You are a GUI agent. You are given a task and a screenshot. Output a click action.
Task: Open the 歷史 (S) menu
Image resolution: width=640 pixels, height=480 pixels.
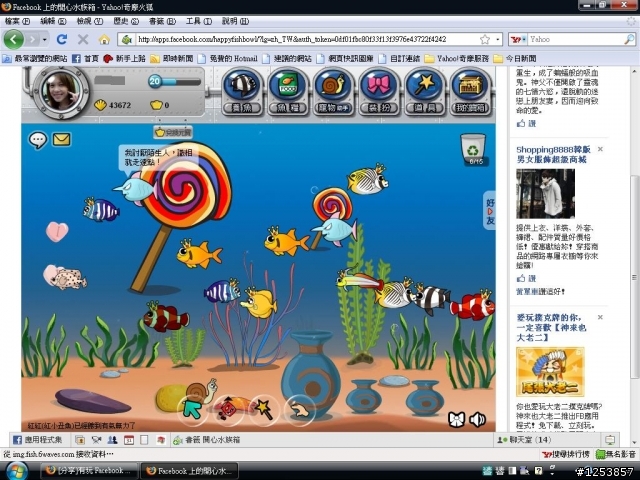pyautogui.click(x=126, y=21)
